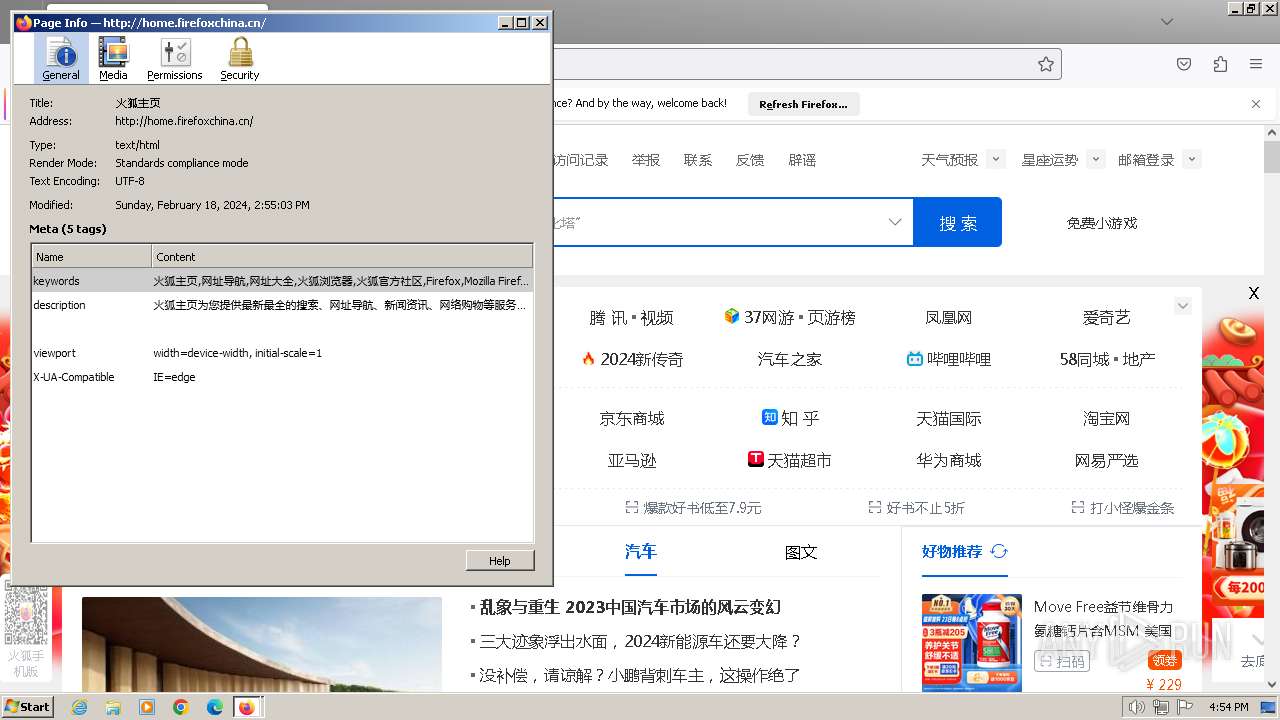Switch to the 图文 news tab
This screenshot has width=1280, height=720.
[x=801, y=552]
